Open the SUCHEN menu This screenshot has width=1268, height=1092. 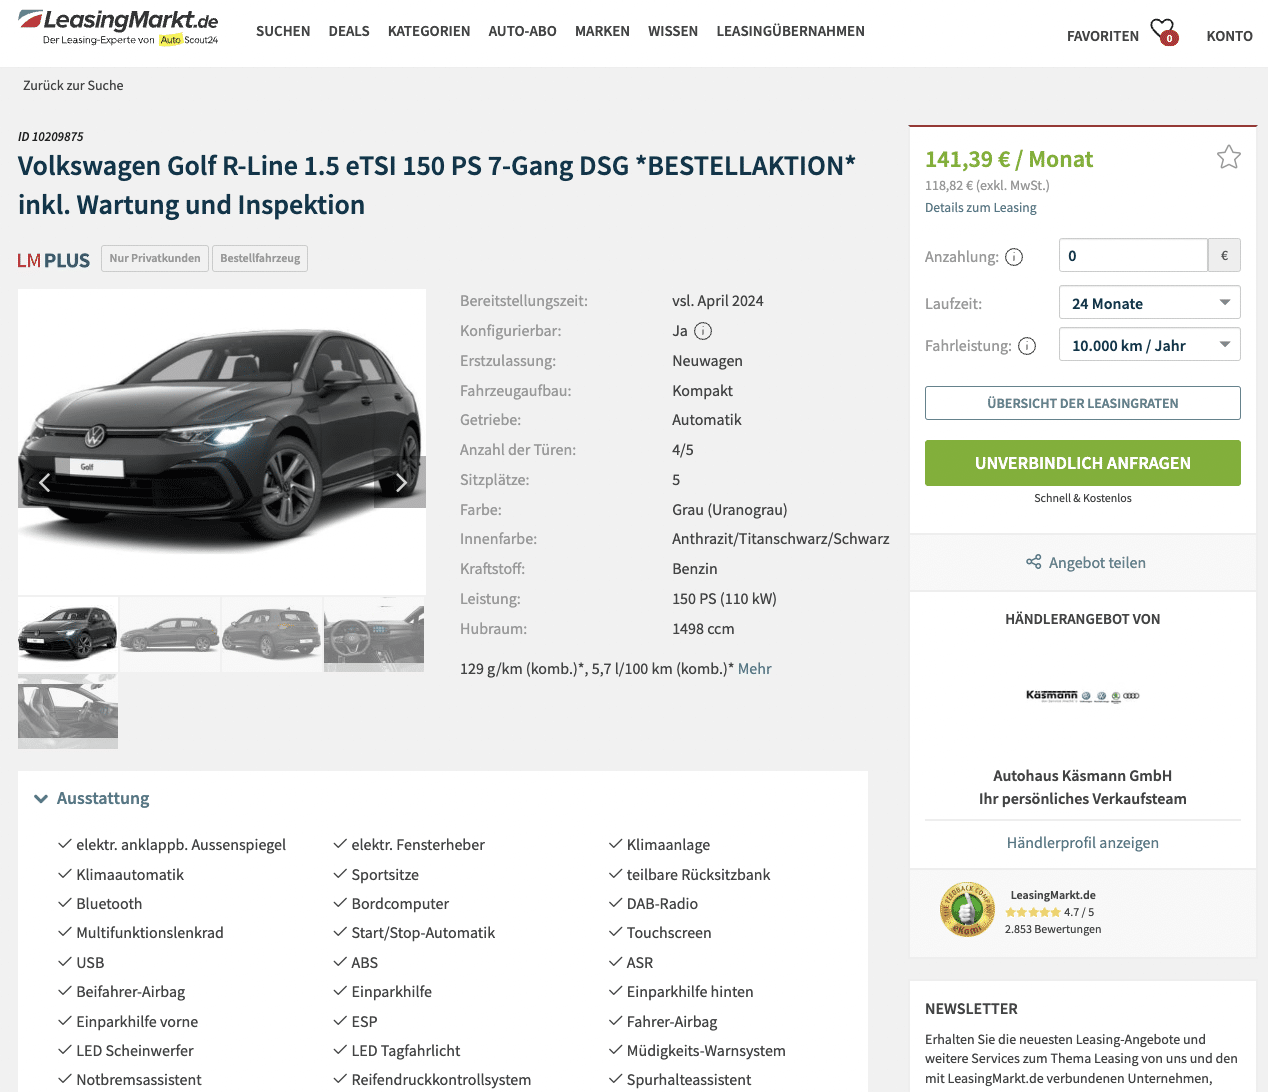(x=283, y=31)
